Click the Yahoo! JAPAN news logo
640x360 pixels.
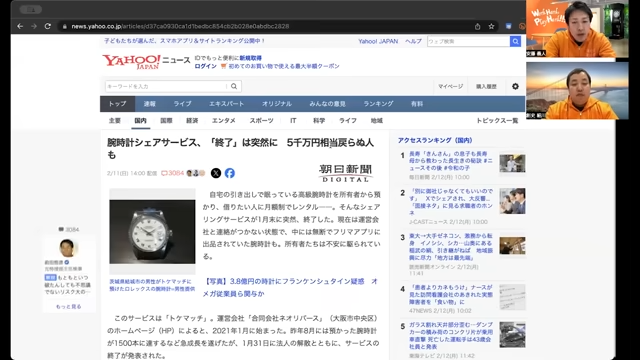click(x=146, y=62)
